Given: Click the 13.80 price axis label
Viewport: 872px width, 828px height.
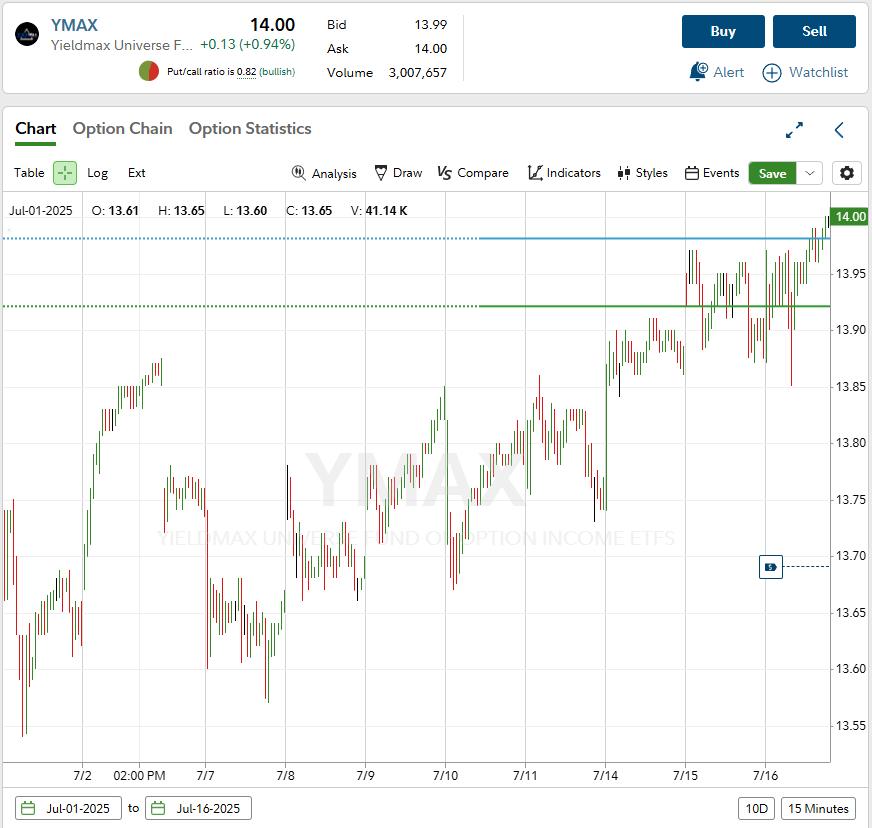Looking at the screenshot, I should (x=851, y=443).
